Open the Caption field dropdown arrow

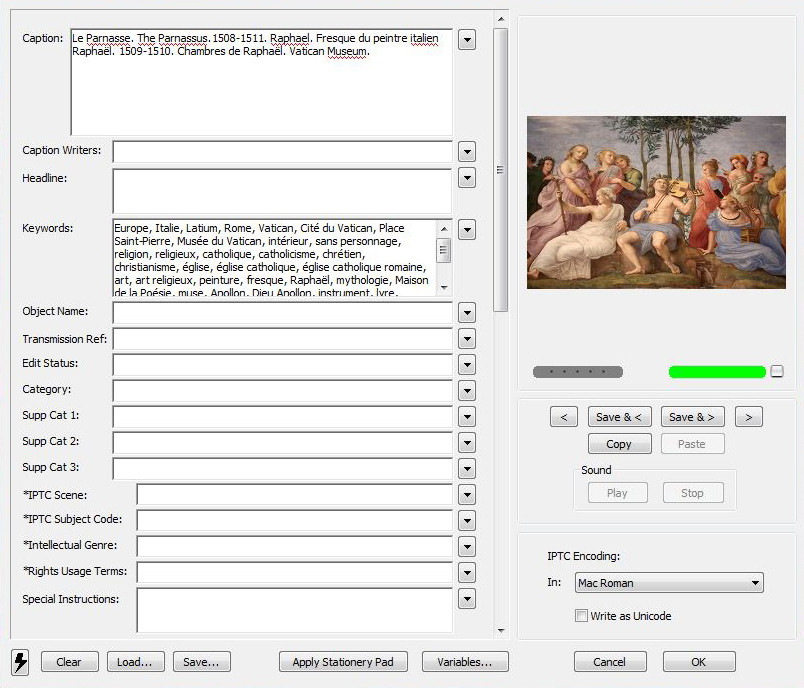coord(467,39)
